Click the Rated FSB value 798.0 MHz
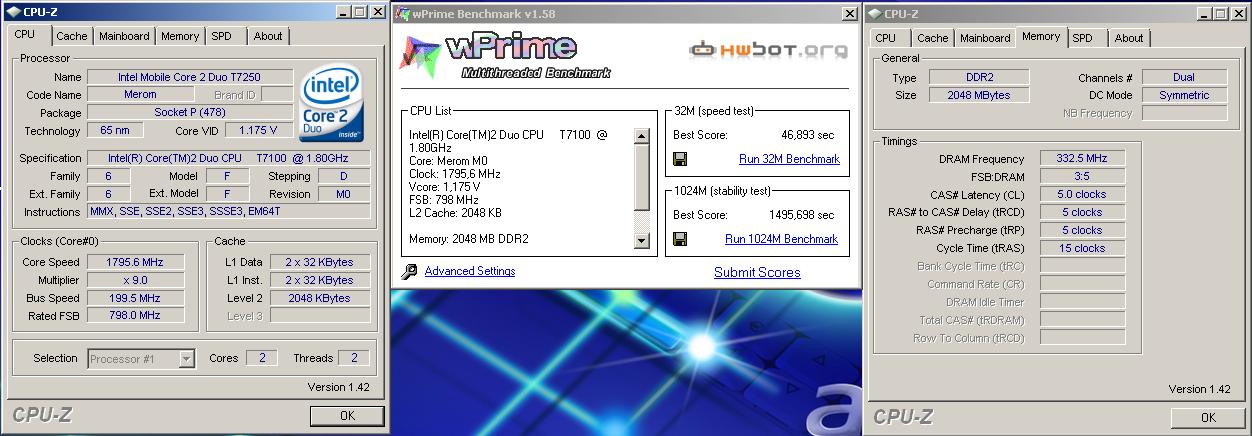 135,316
